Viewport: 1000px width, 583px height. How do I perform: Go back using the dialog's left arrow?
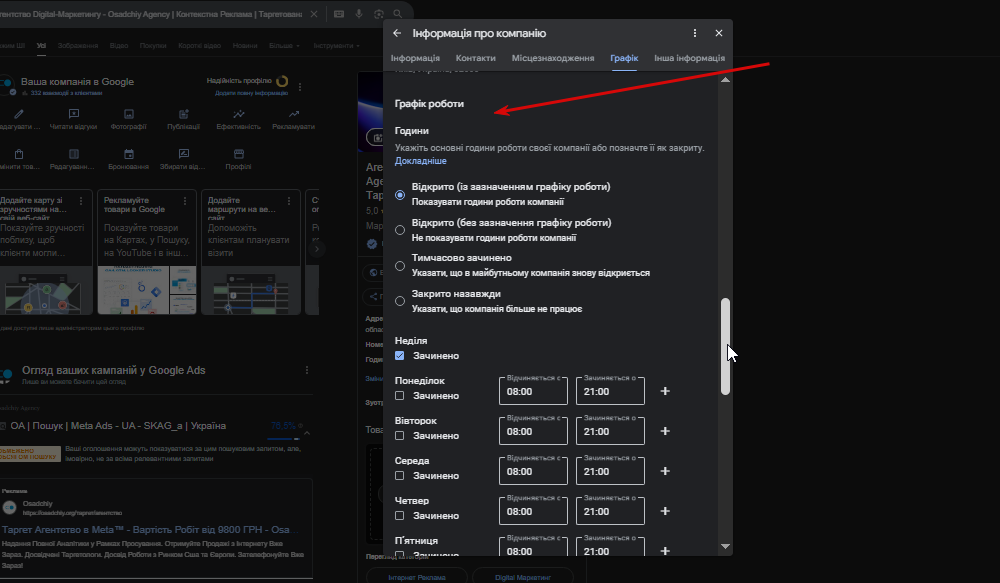[397, 33]
